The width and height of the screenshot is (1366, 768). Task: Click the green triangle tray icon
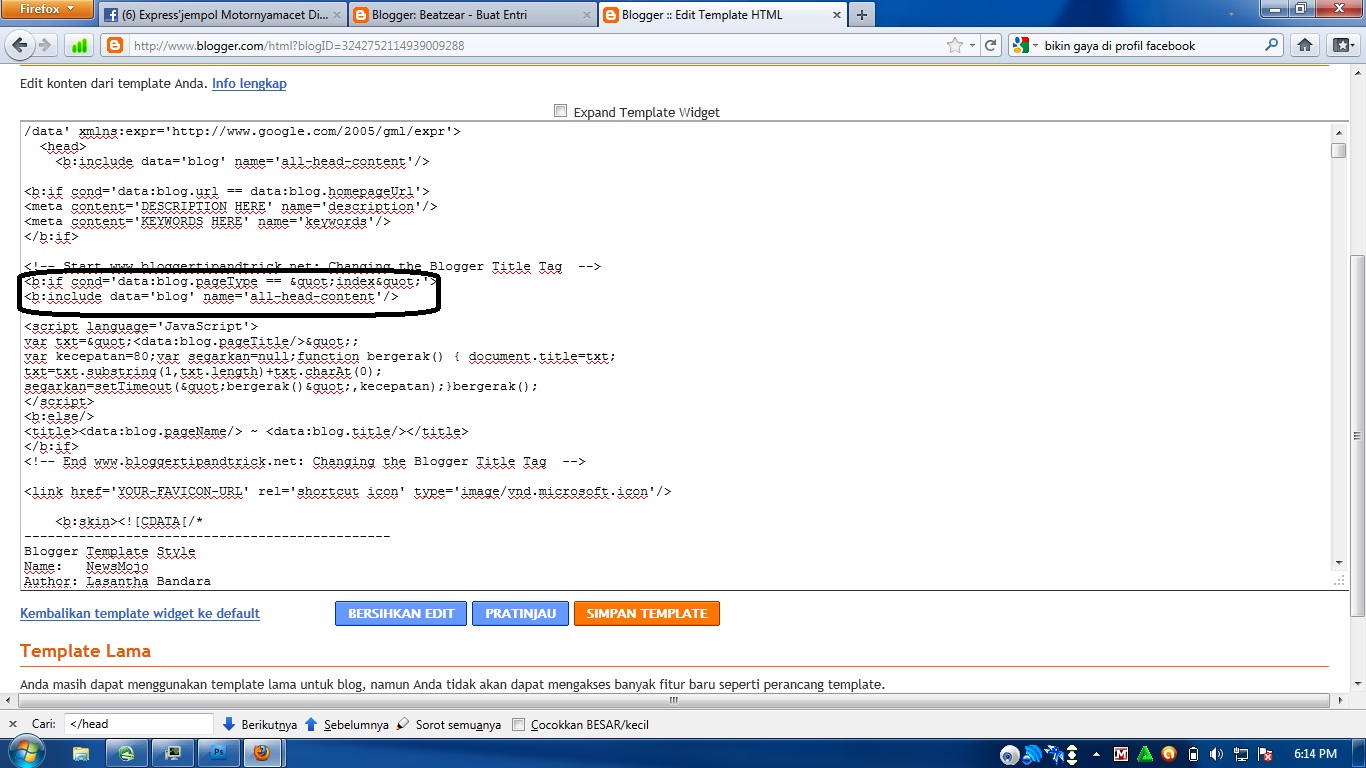pos(1144,754)
